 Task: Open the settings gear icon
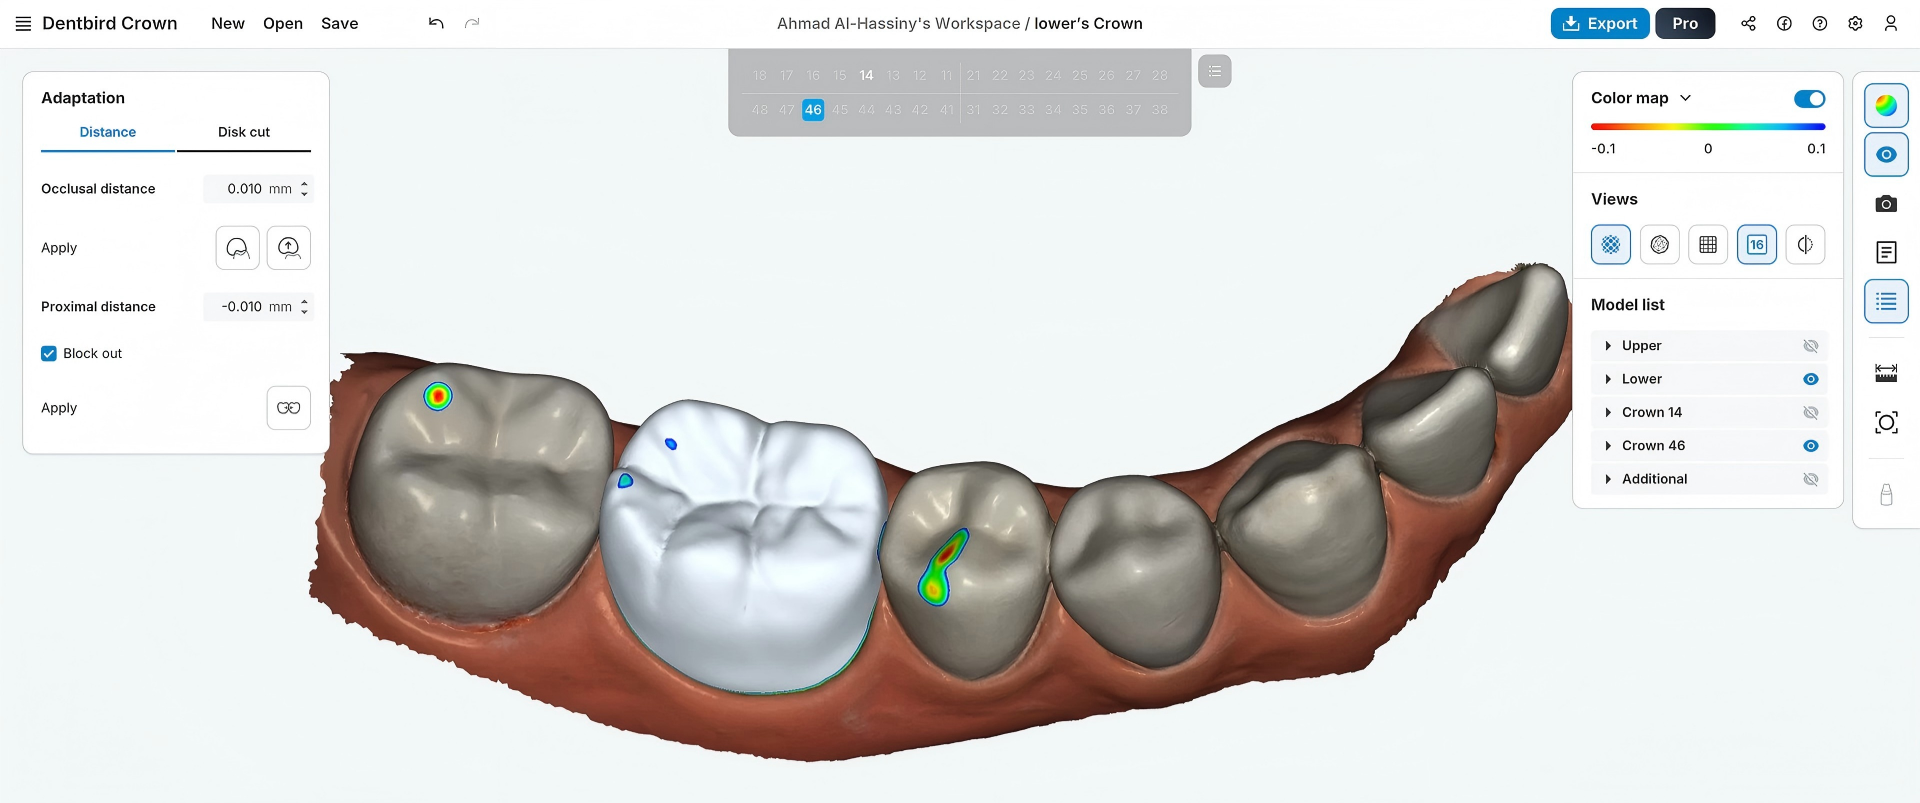(1855, 23)
